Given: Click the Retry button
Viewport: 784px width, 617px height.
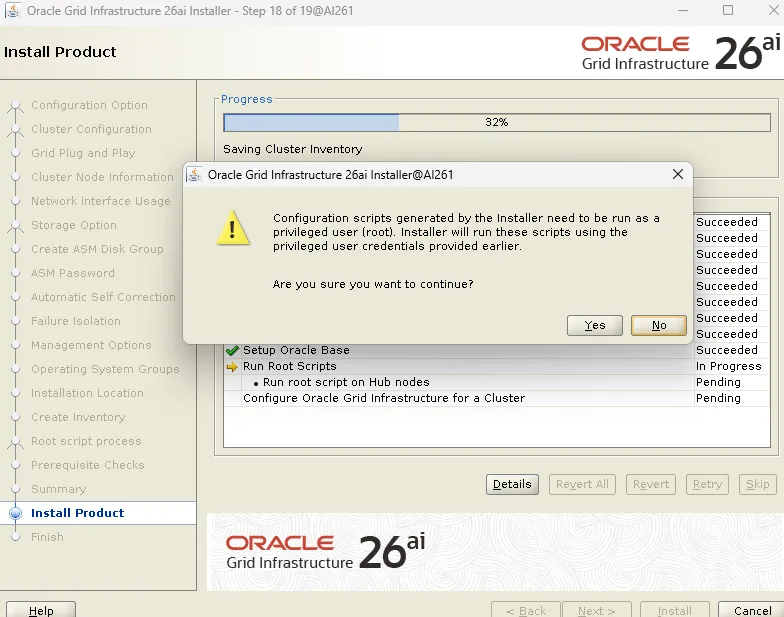Looking at the screenshot, I should coord(707,484).
